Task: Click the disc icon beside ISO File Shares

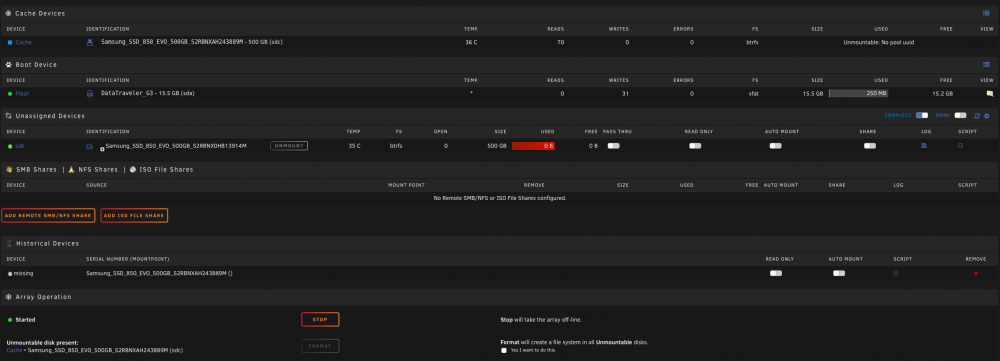Action: [133, 170]
